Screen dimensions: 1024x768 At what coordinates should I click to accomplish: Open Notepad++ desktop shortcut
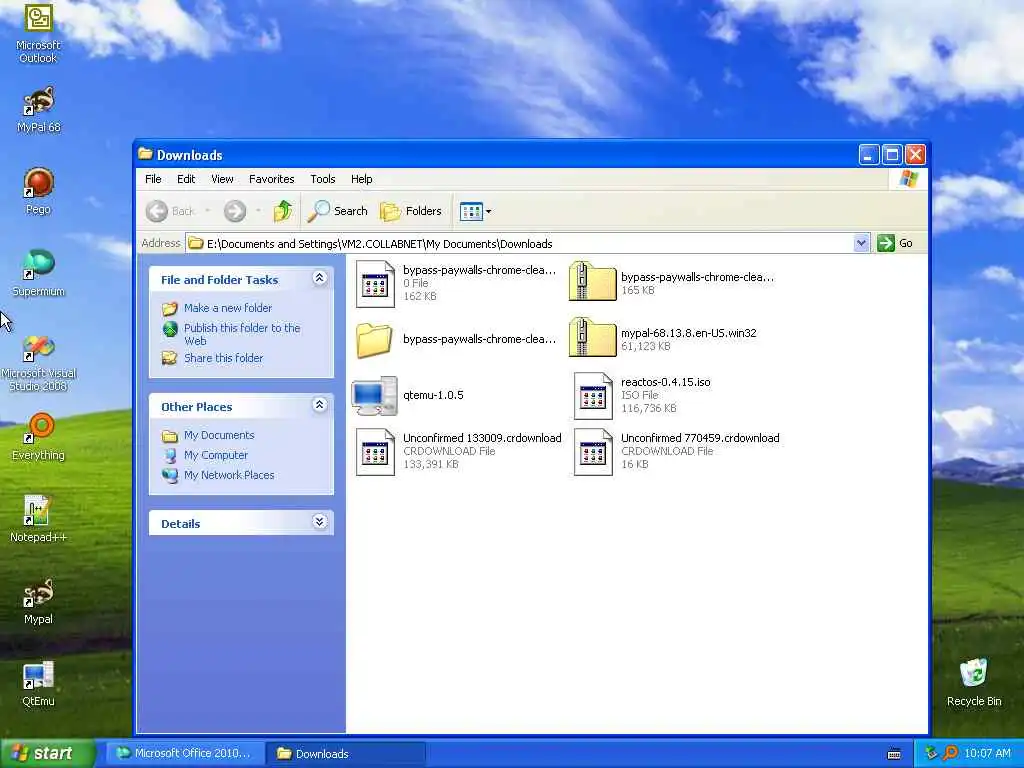coord(38,519)
